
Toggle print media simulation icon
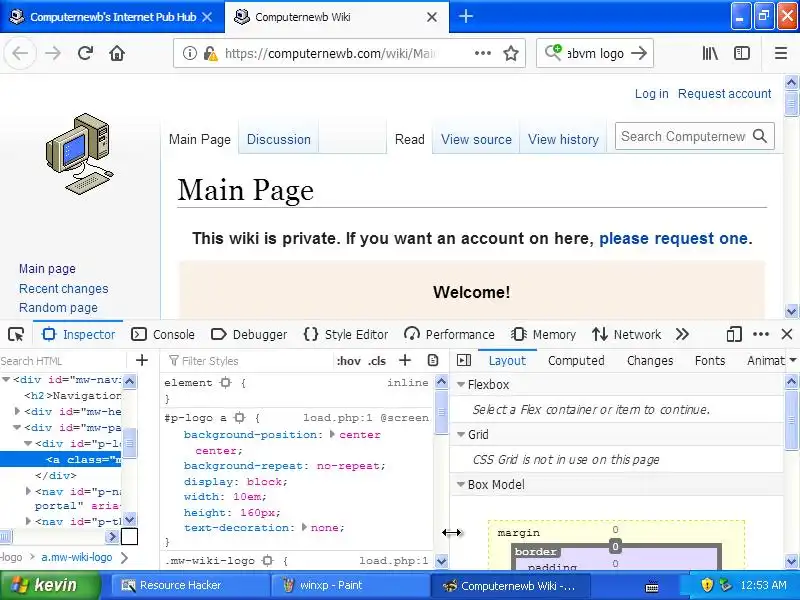coord(433,360)
